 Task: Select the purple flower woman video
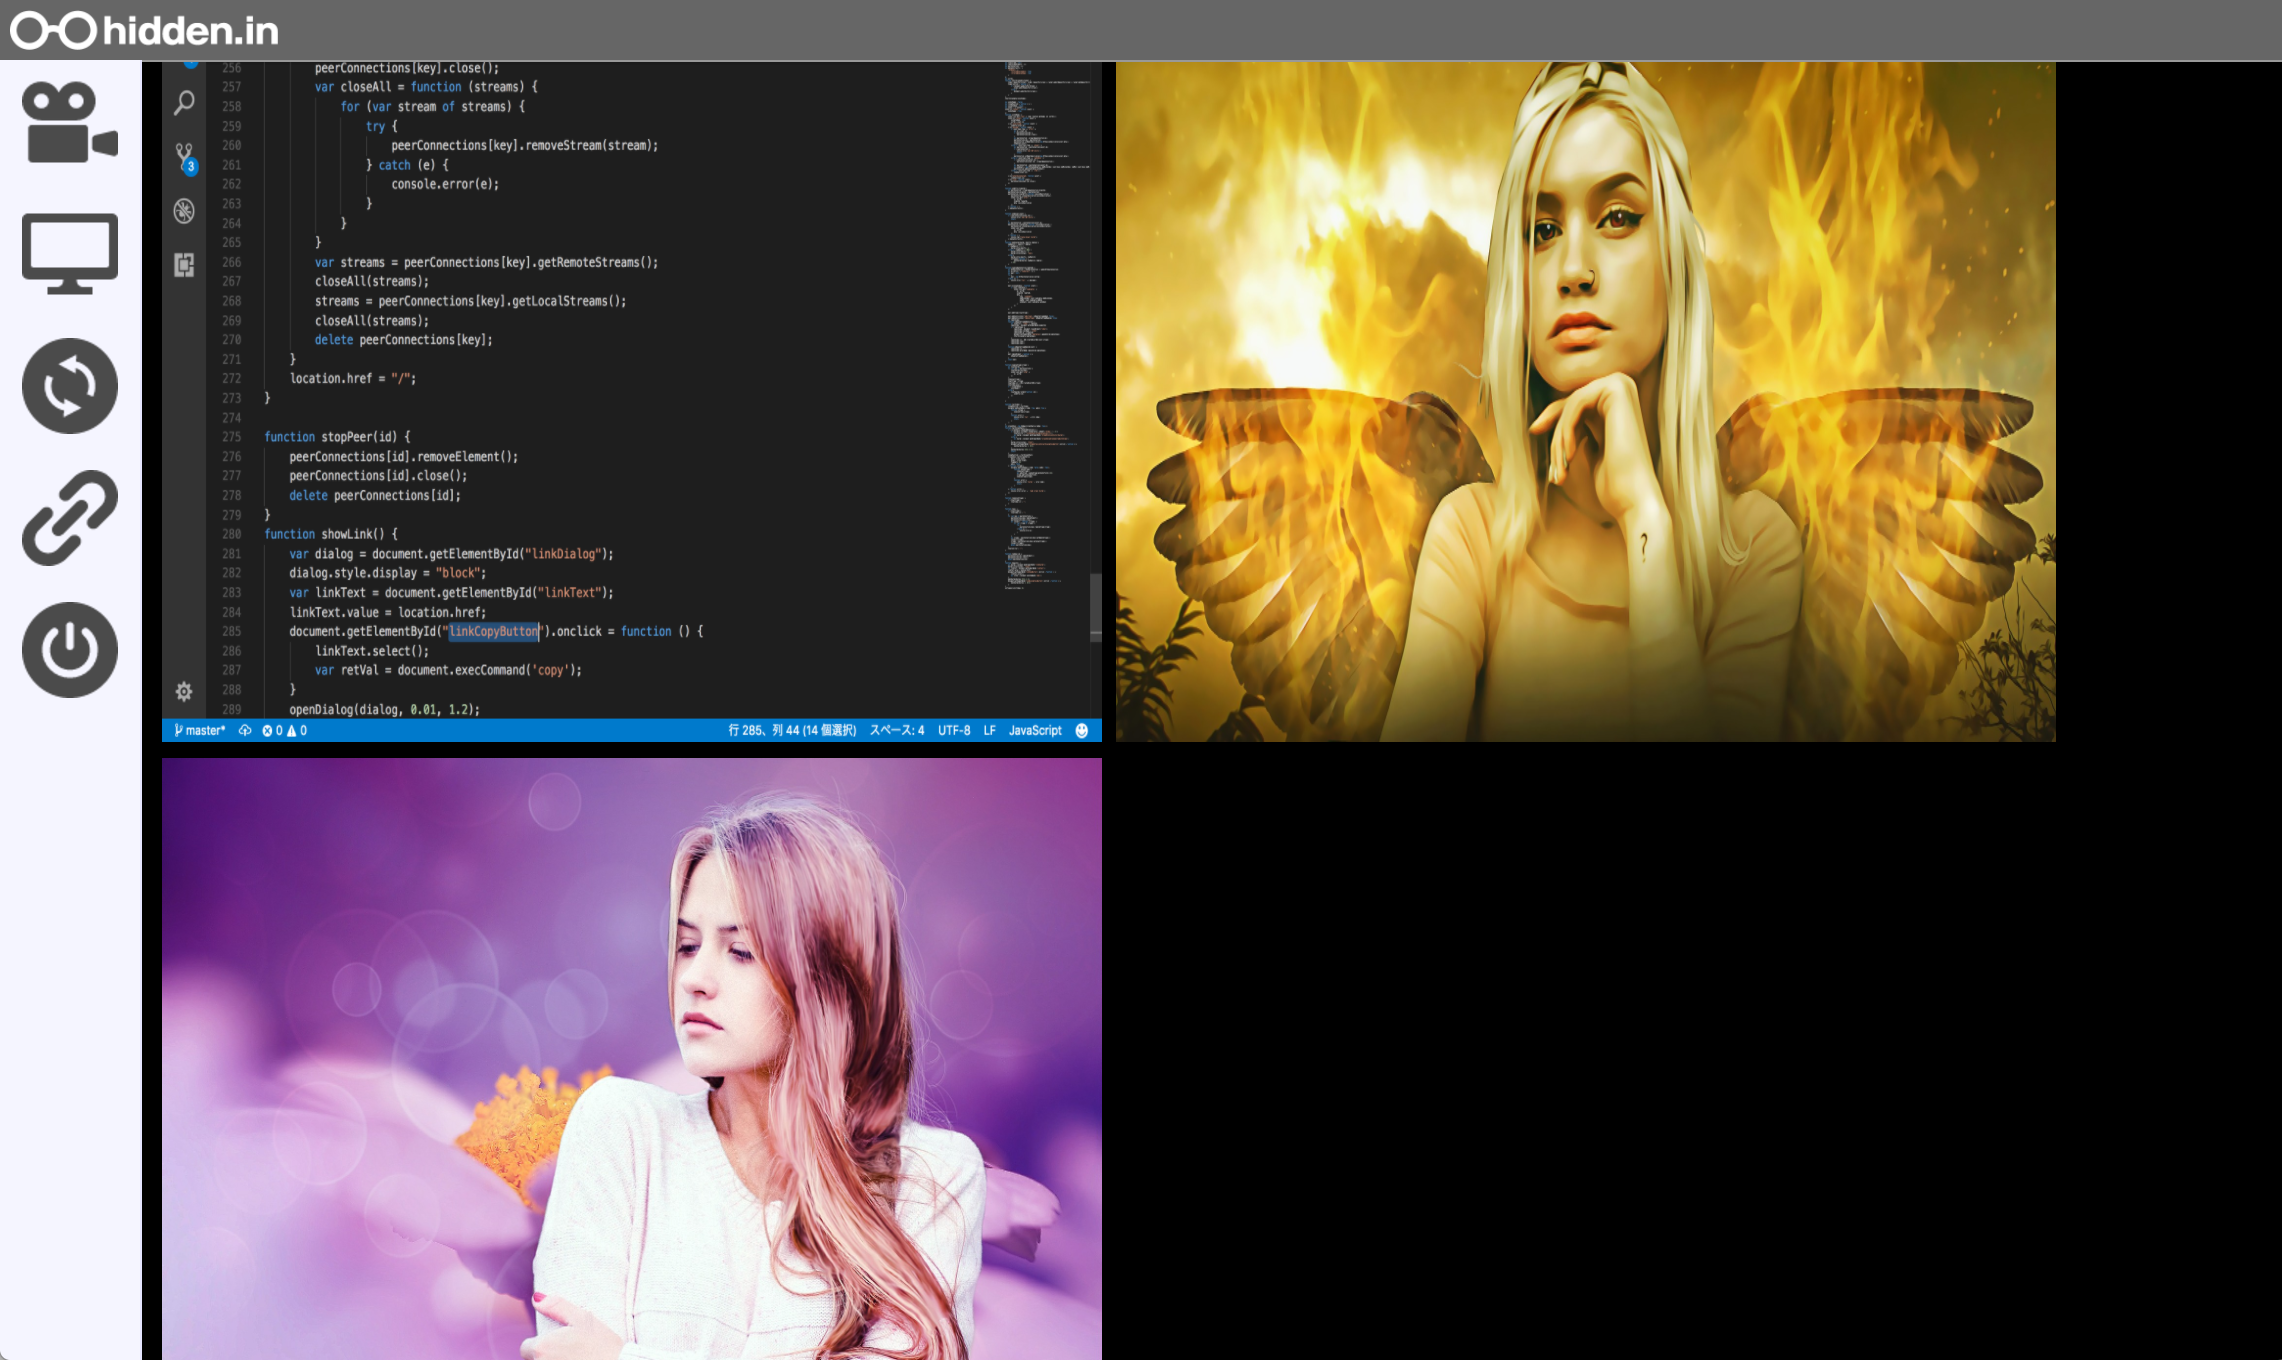click(632, 1058)
